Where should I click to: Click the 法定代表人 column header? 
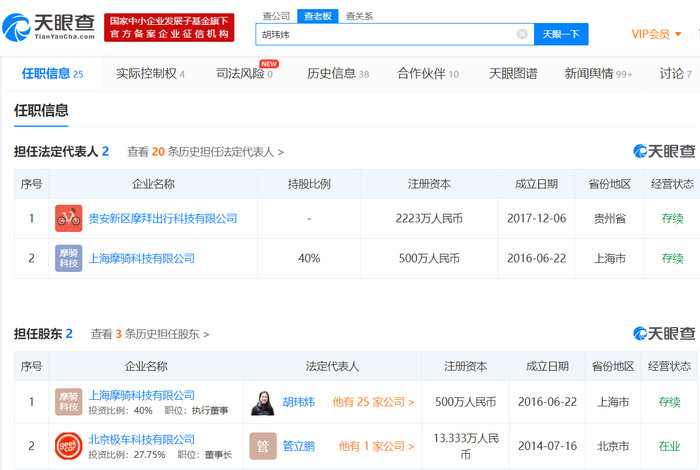[x=332, y=366]
